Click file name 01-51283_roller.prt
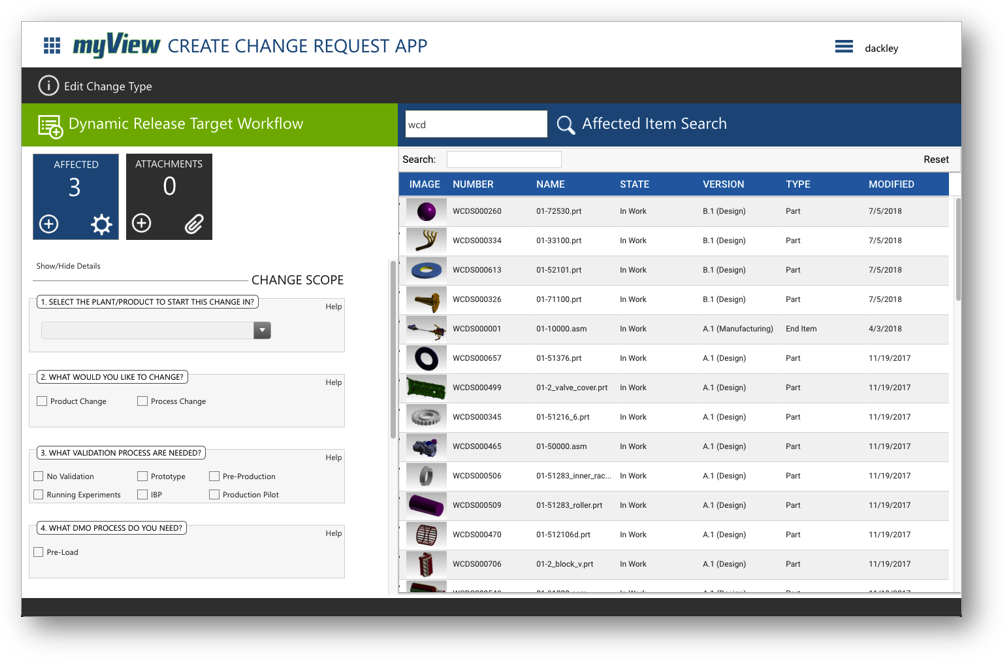The image size is (1004, 659). pos(569,505)
